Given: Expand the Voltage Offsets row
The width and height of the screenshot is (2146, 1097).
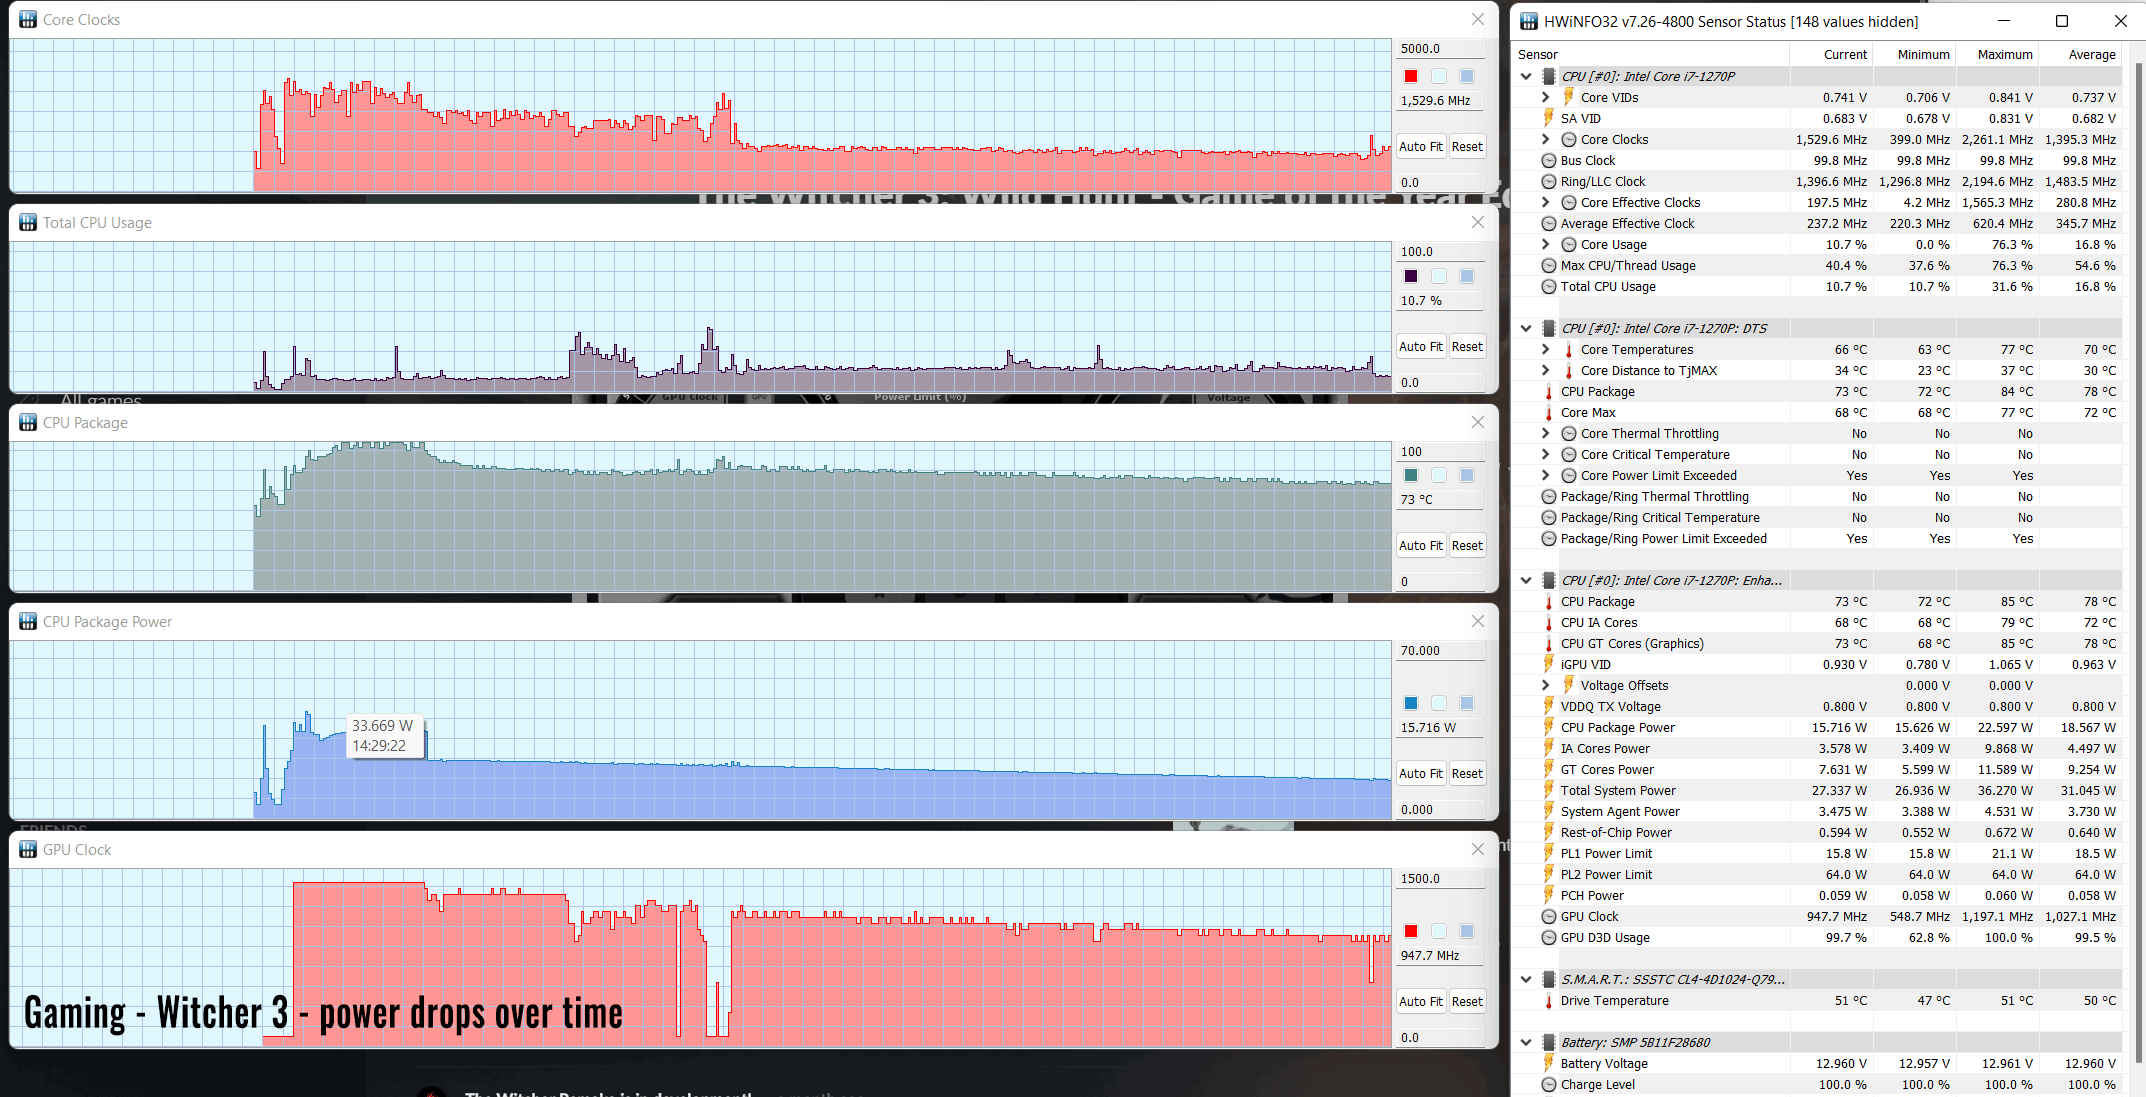Looking at the screenshot, I should tap(1545, 685).
